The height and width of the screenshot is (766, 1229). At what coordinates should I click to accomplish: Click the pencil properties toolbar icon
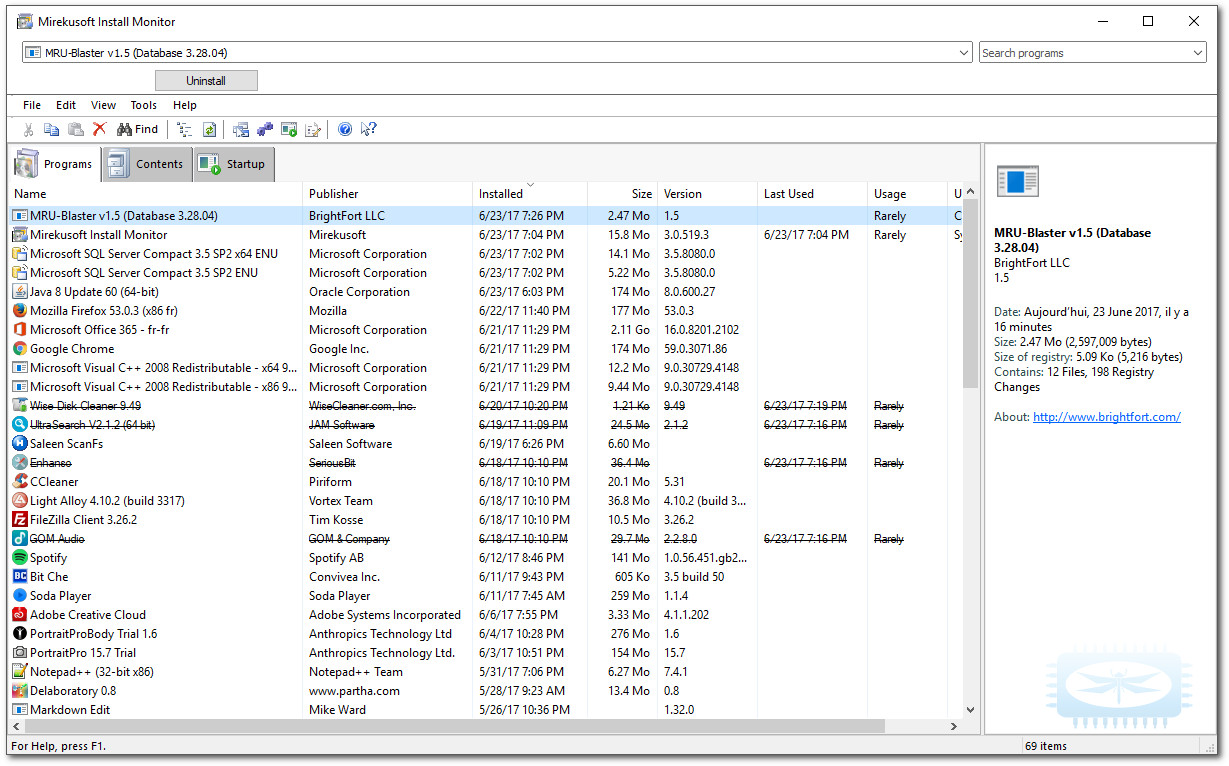pyautogui.click(x=313, y=129)
